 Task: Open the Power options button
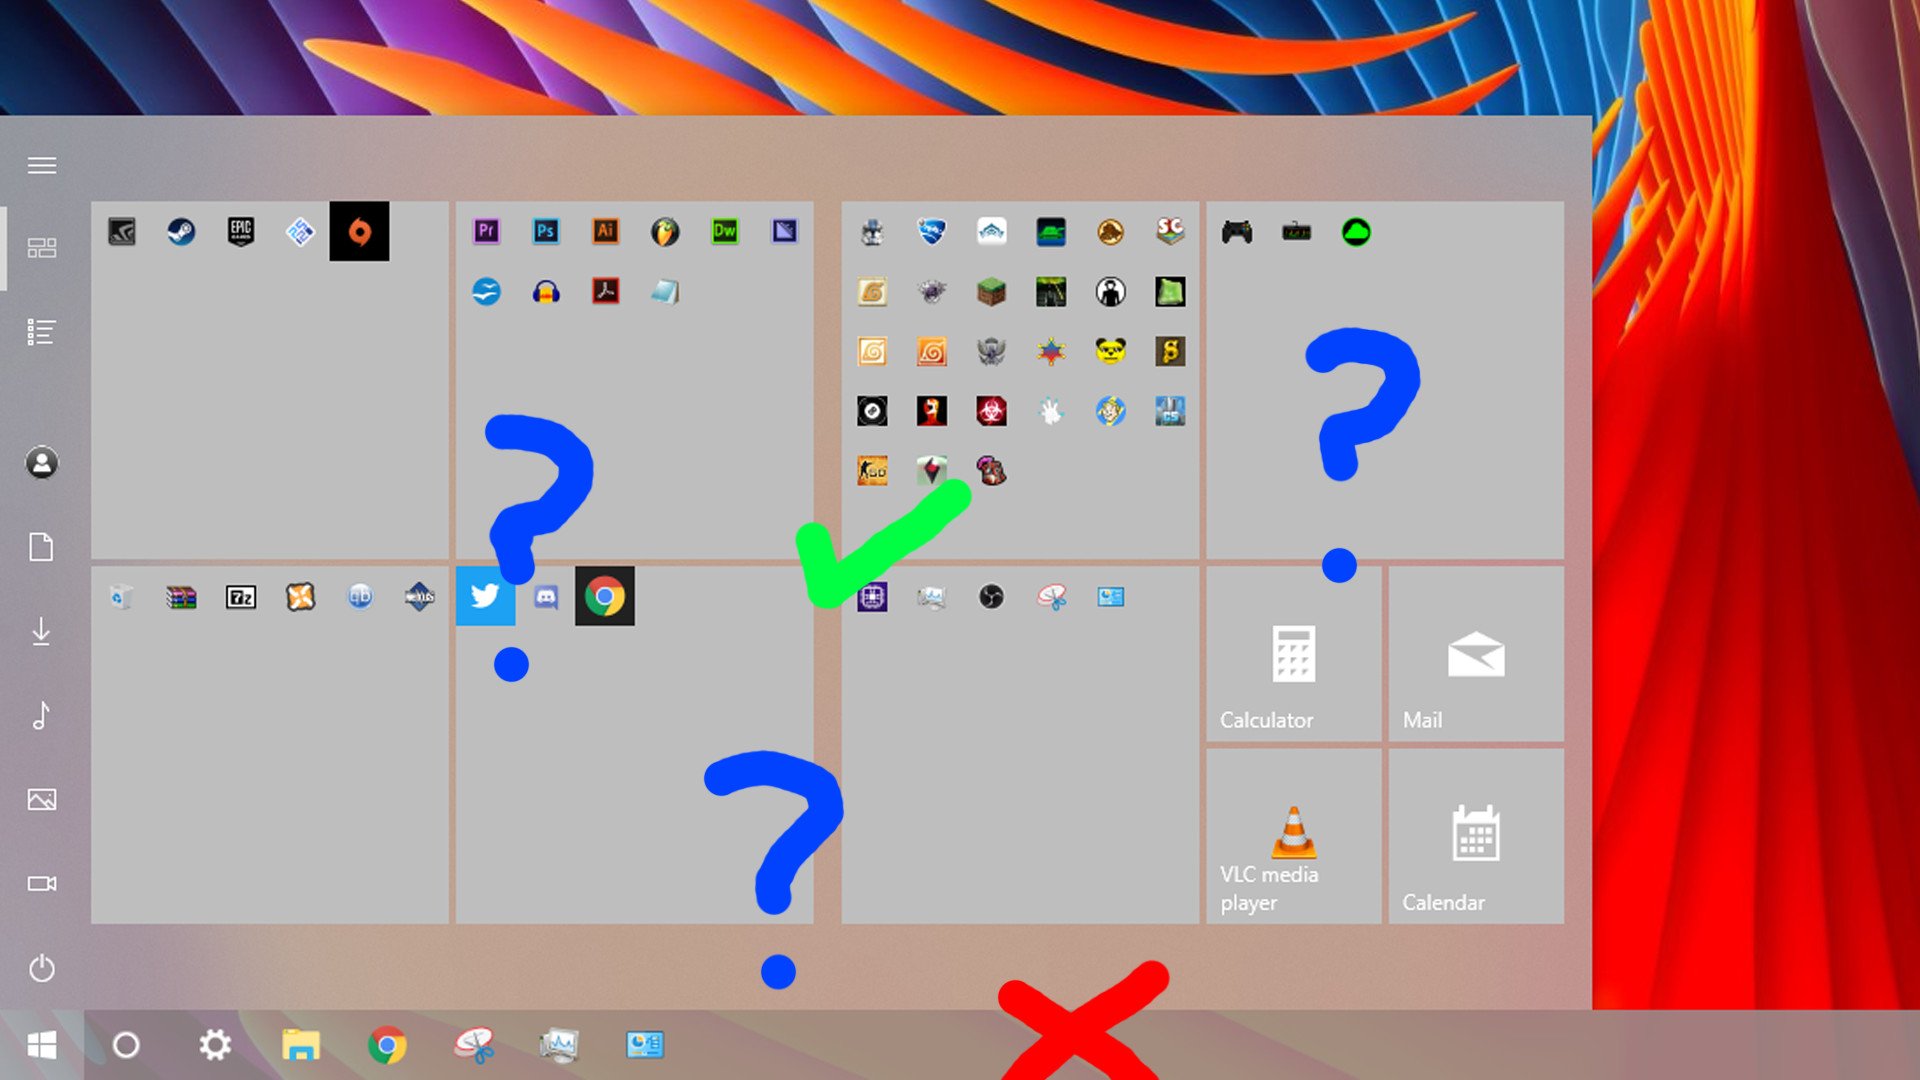click(42, 968)
